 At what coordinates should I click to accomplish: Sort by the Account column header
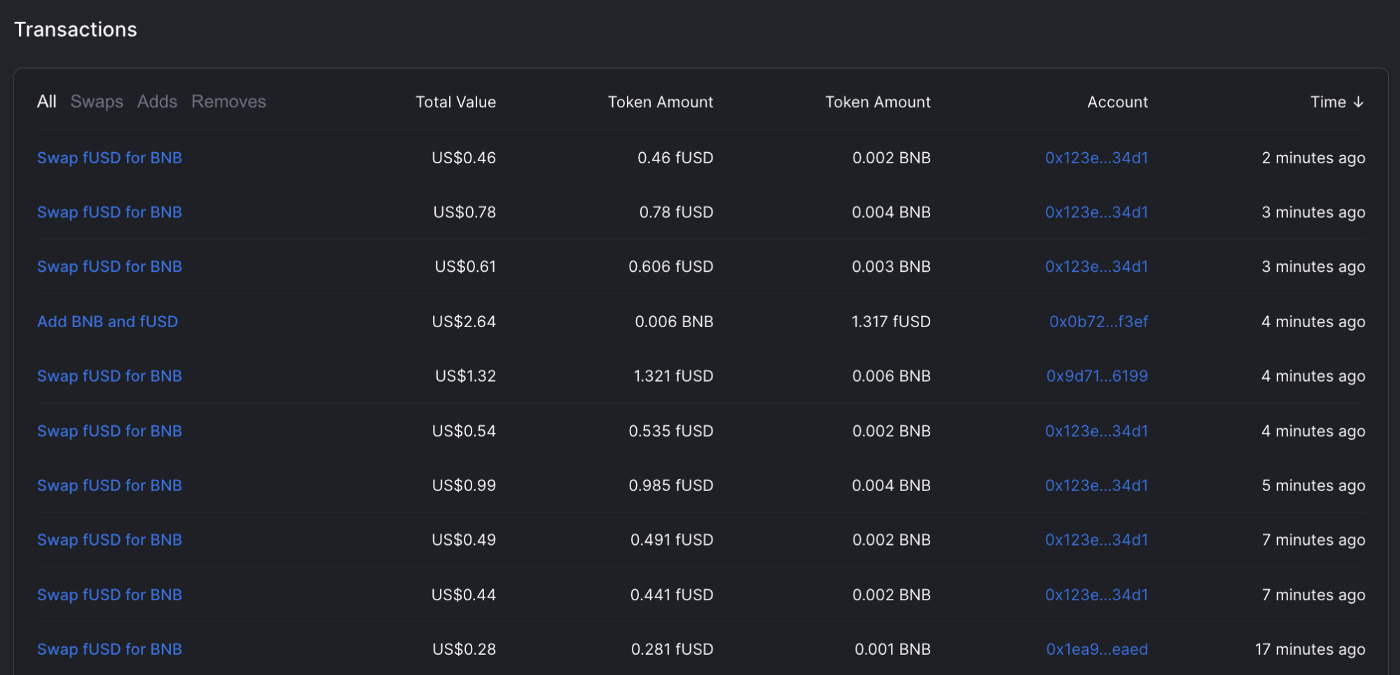pos(1117,101)
